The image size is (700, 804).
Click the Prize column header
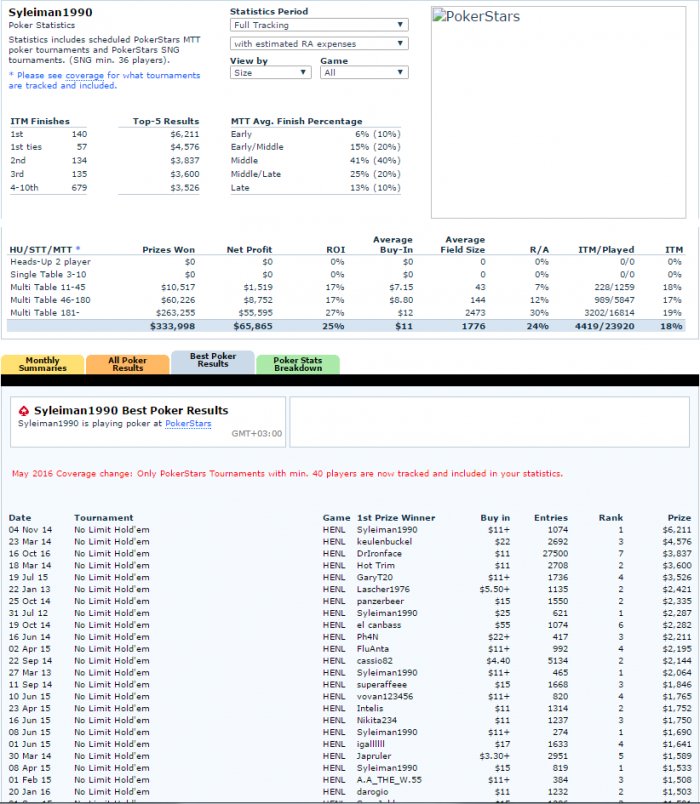679,518
